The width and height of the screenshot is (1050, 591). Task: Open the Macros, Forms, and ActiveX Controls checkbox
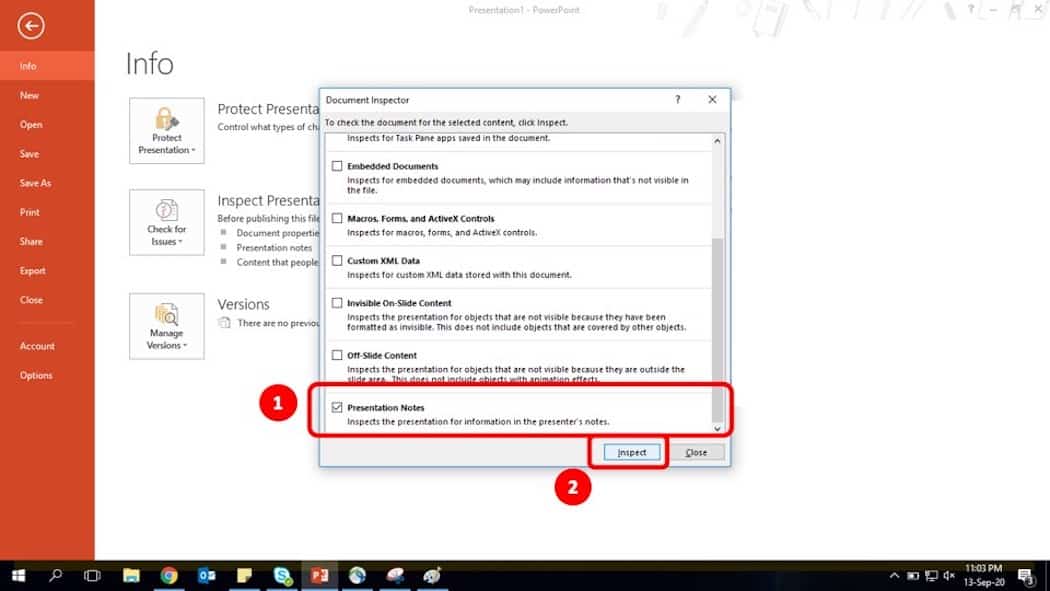(338, 218)
